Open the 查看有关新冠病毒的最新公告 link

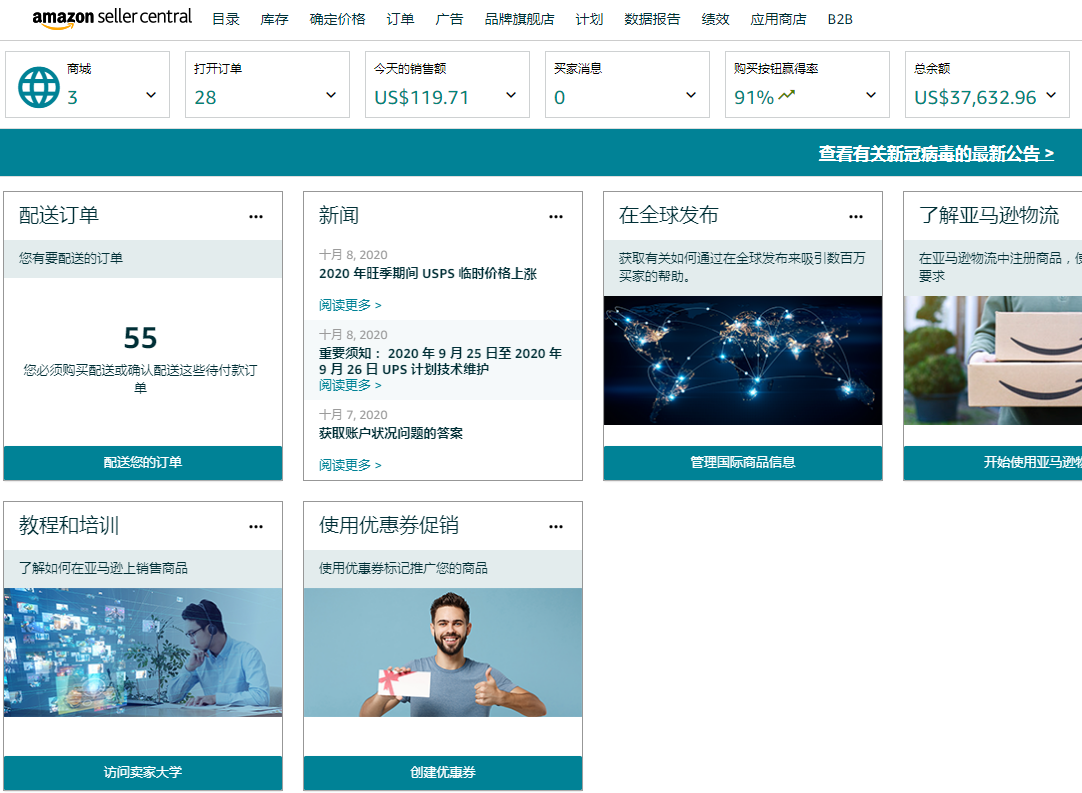tap(936, 153)
